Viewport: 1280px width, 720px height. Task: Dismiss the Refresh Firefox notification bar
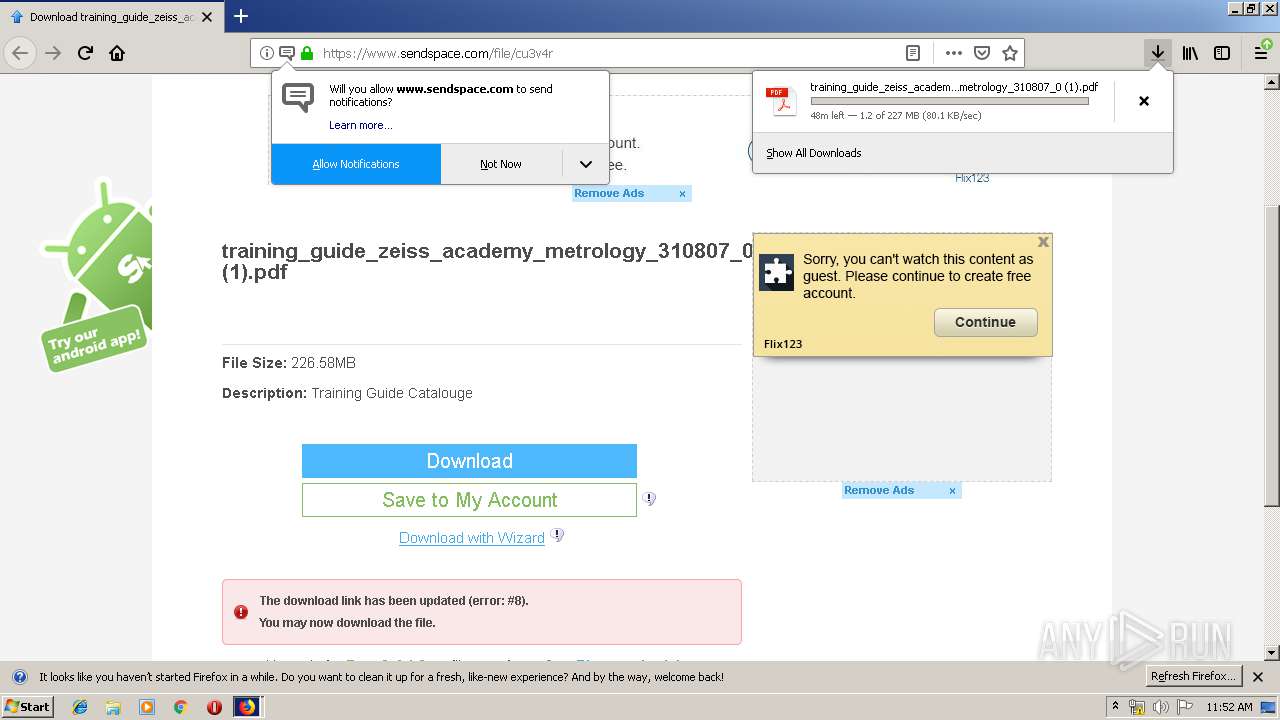(x=1258, y=677)
